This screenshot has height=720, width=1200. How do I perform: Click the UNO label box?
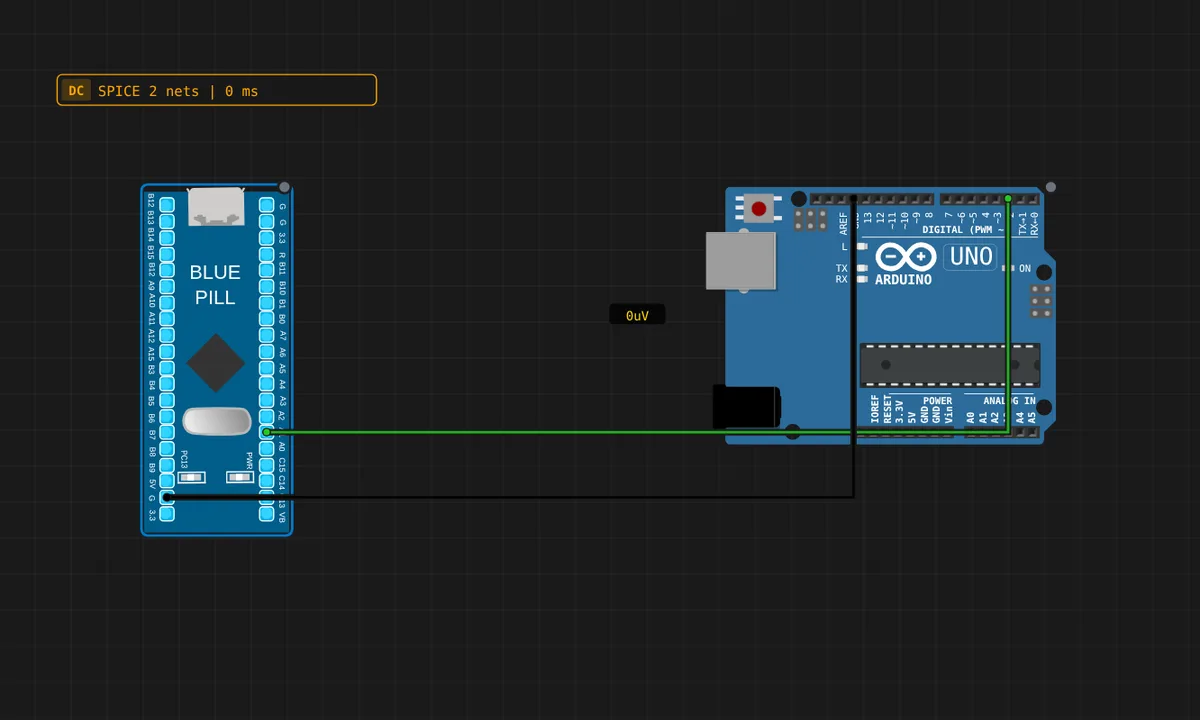coord(970,257)
